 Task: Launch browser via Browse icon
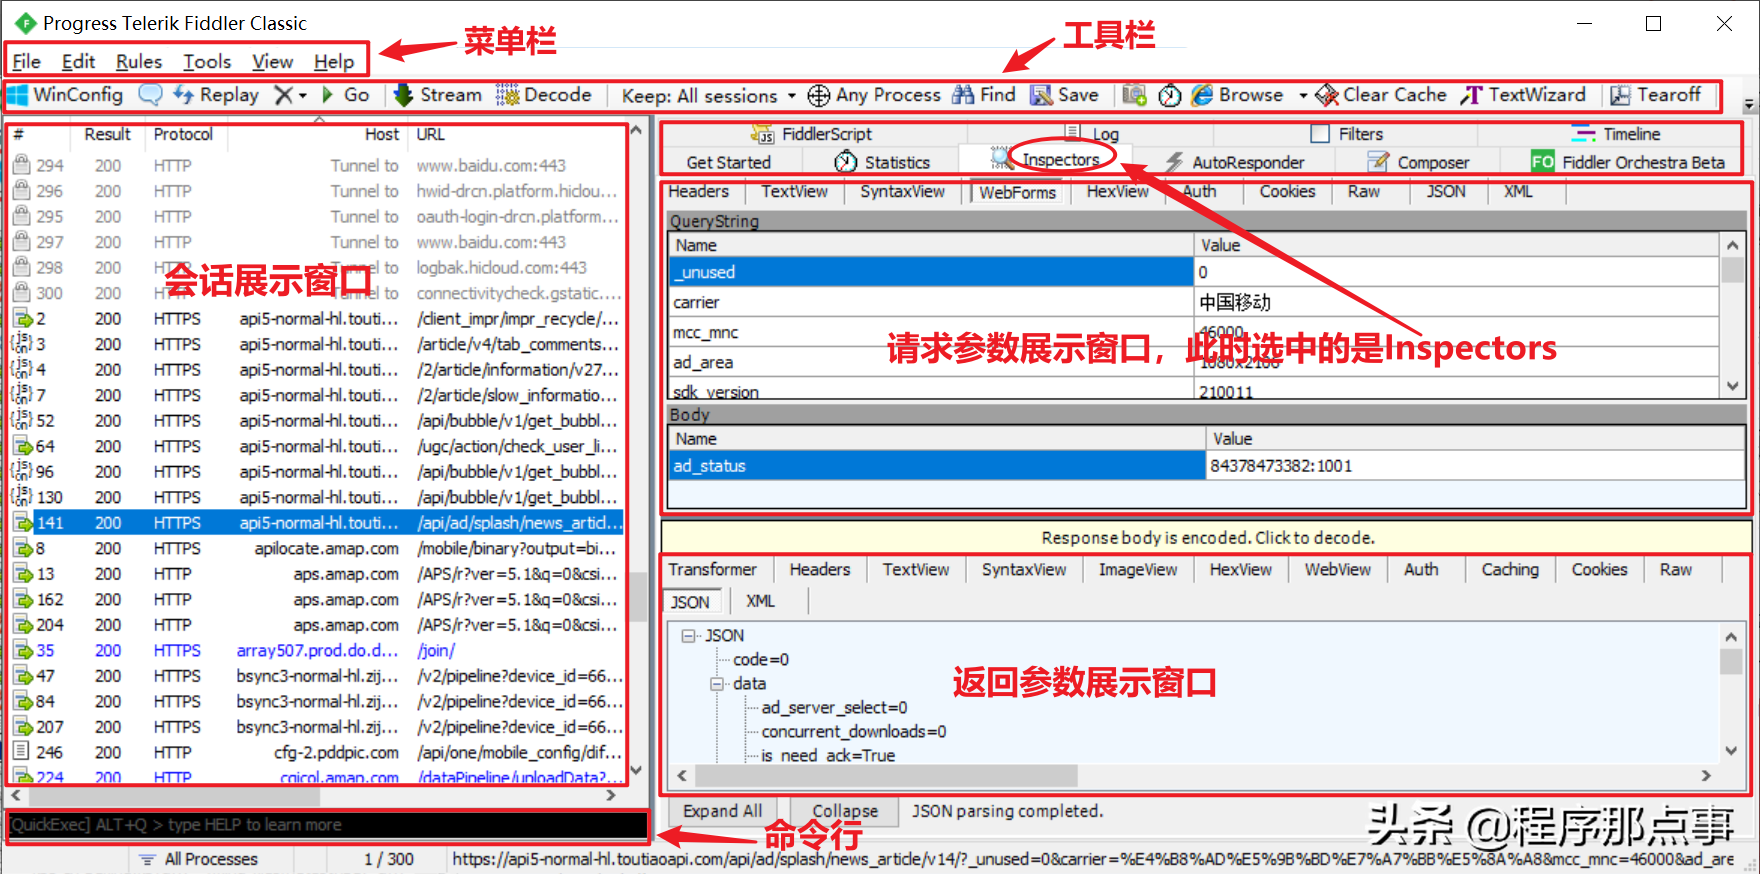(x=1237, y=95)
